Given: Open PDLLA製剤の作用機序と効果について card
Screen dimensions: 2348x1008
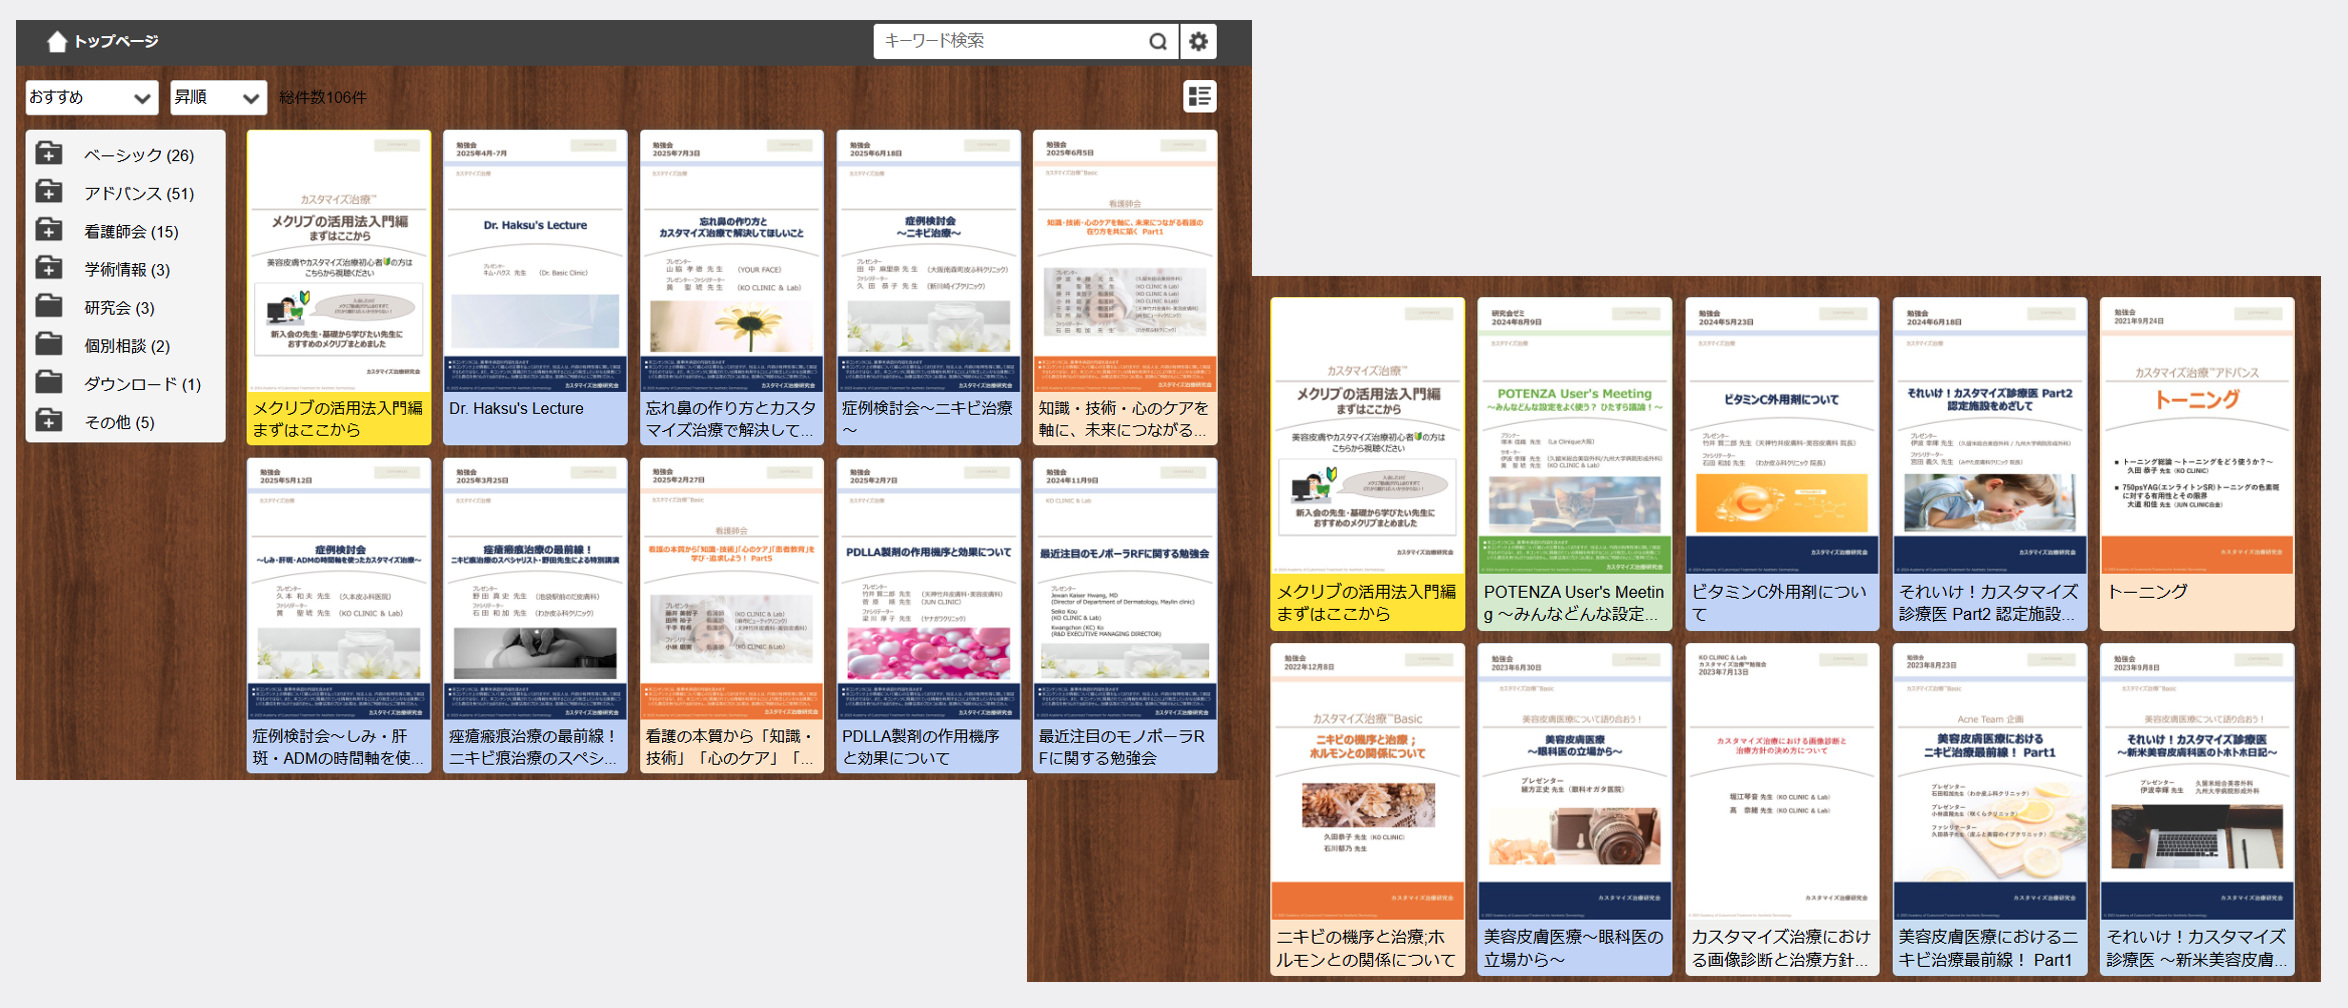Looking at the screenshot, I should point(927,615).
